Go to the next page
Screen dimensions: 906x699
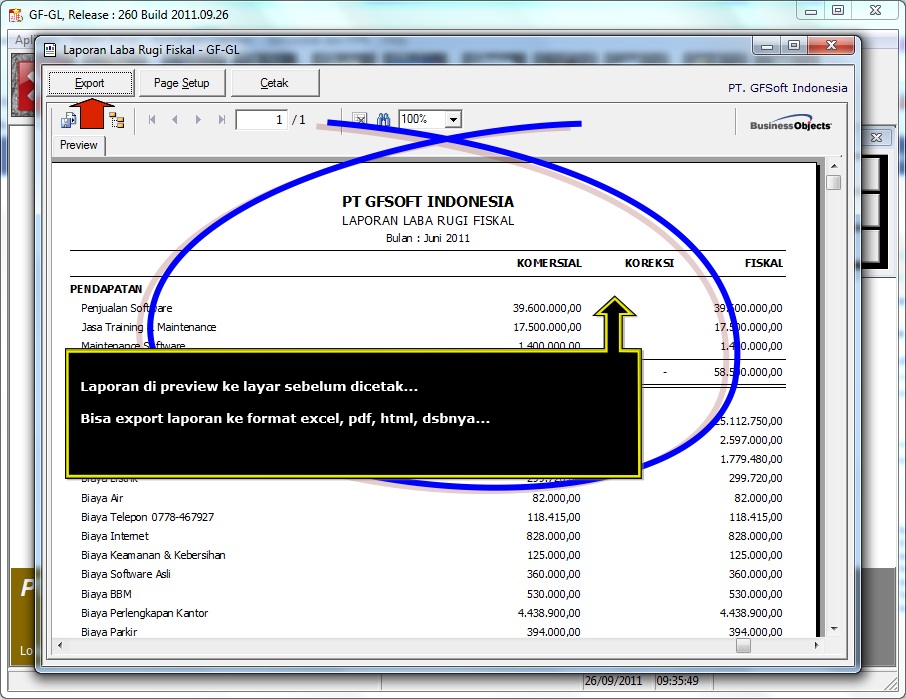(198, 120)
